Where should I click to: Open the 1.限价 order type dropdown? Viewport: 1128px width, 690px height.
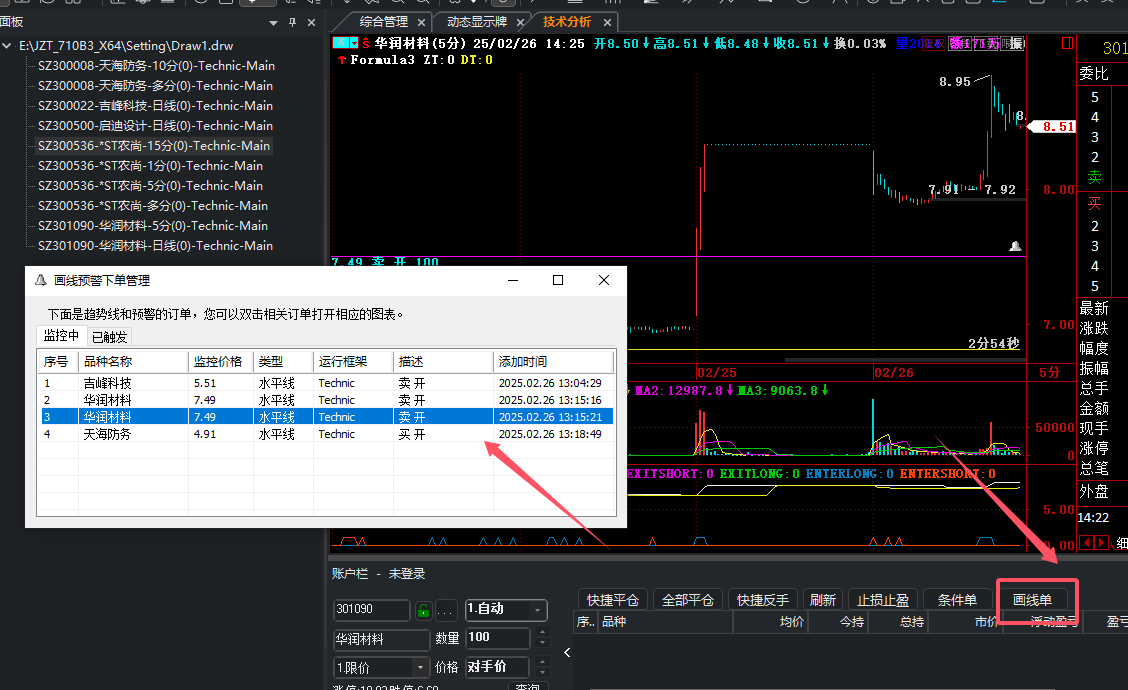(x=382, y=668)
